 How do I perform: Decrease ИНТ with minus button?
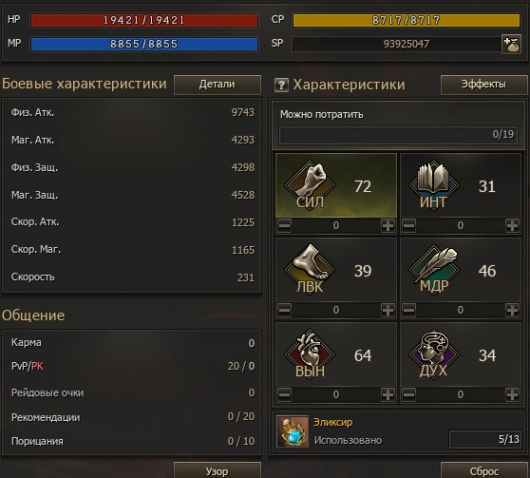(409, 225)
